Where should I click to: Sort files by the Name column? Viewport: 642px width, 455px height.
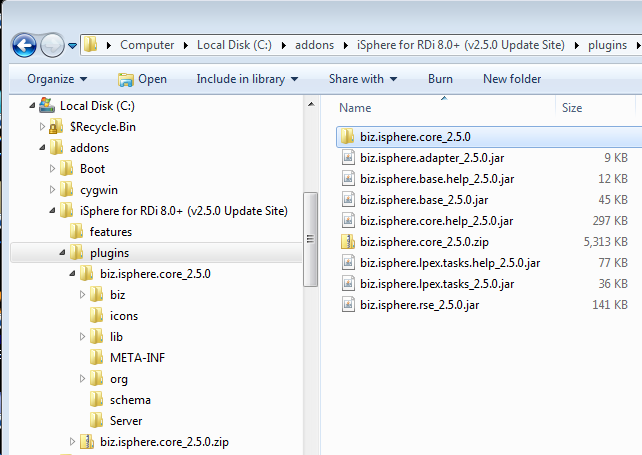tap(355, 108)
